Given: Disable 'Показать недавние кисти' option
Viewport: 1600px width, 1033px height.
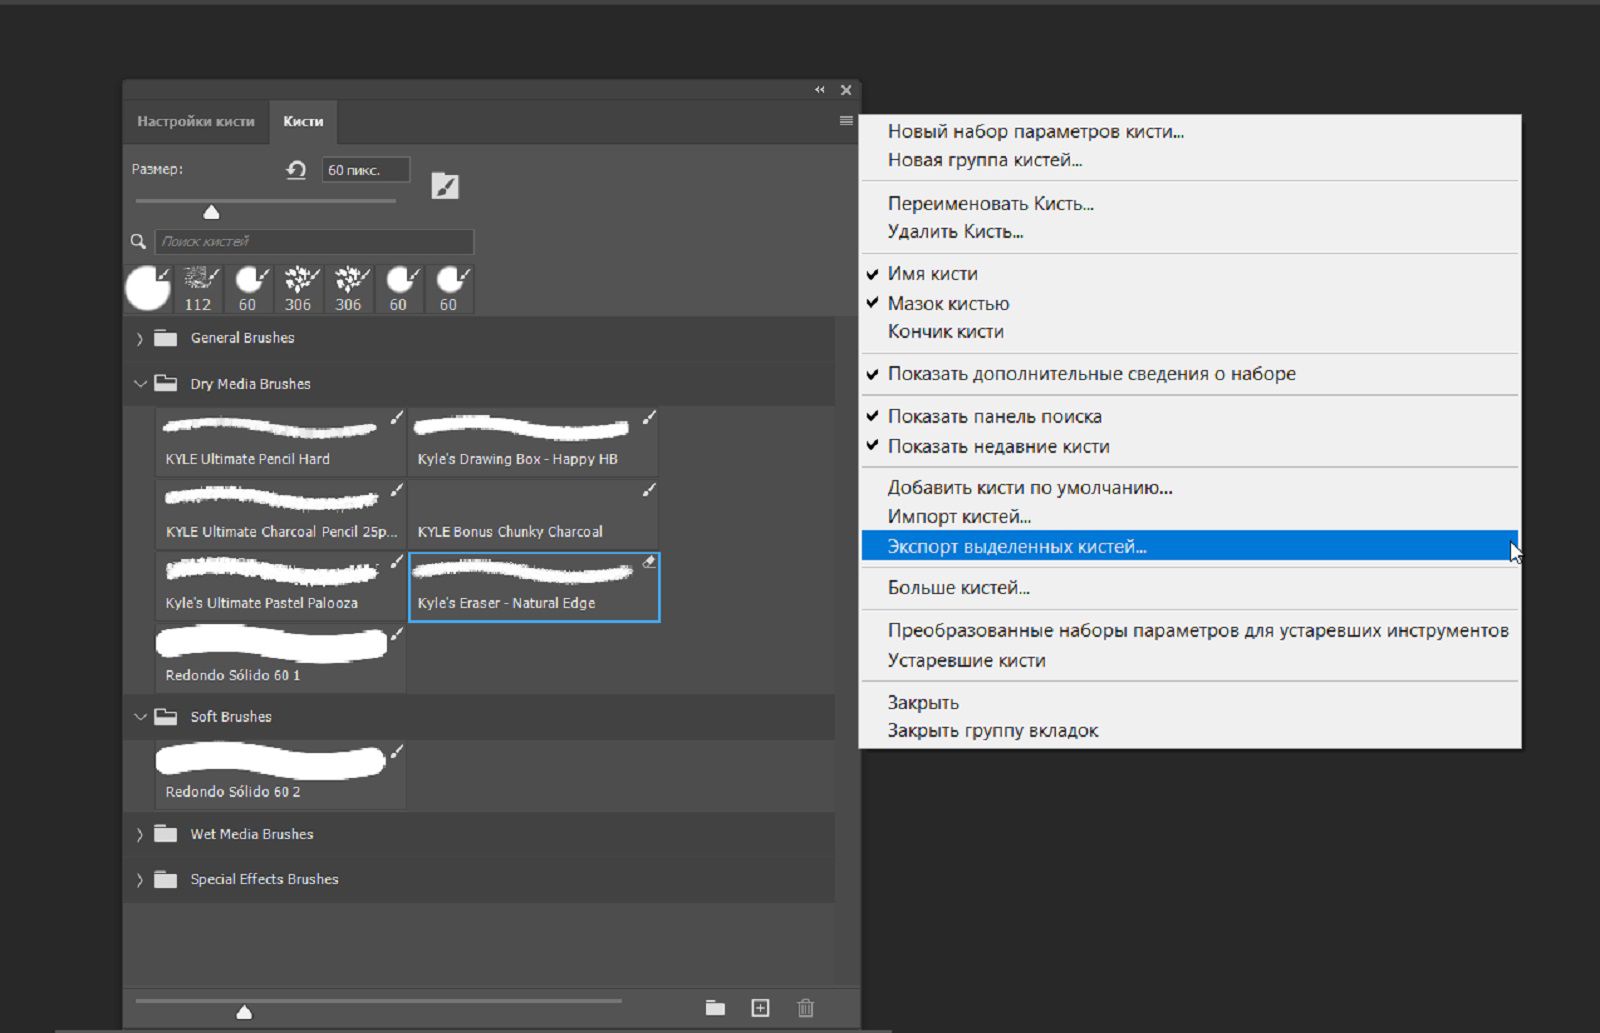Looking at the screenshot, I should [998, 447].
